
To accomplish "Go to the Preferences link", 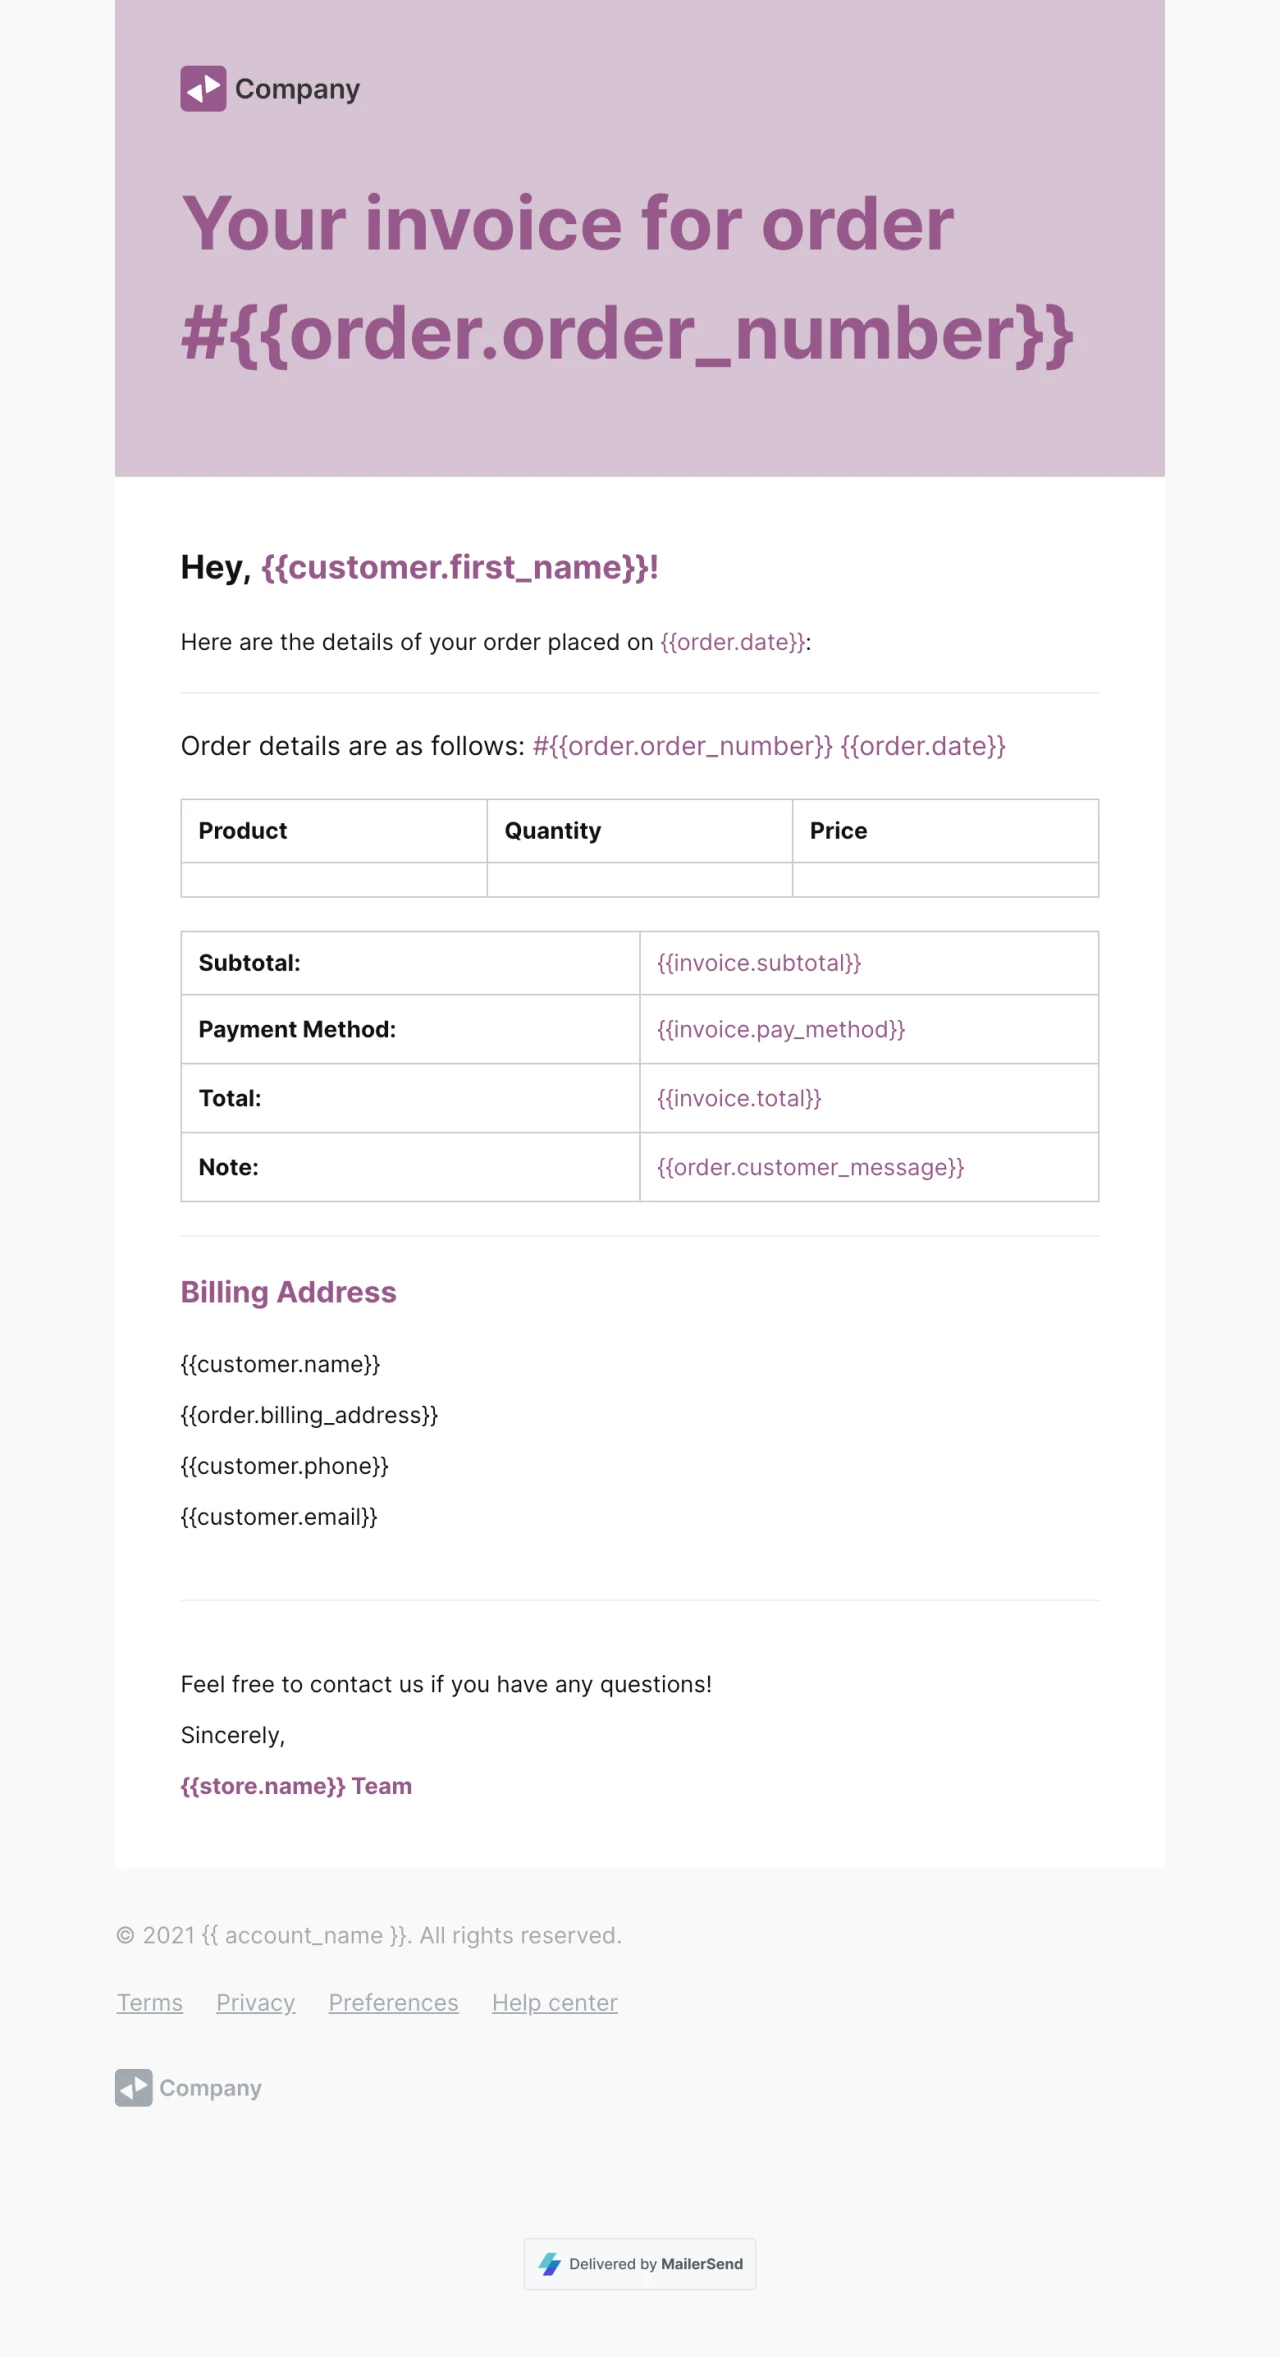I will [393, 2003].
